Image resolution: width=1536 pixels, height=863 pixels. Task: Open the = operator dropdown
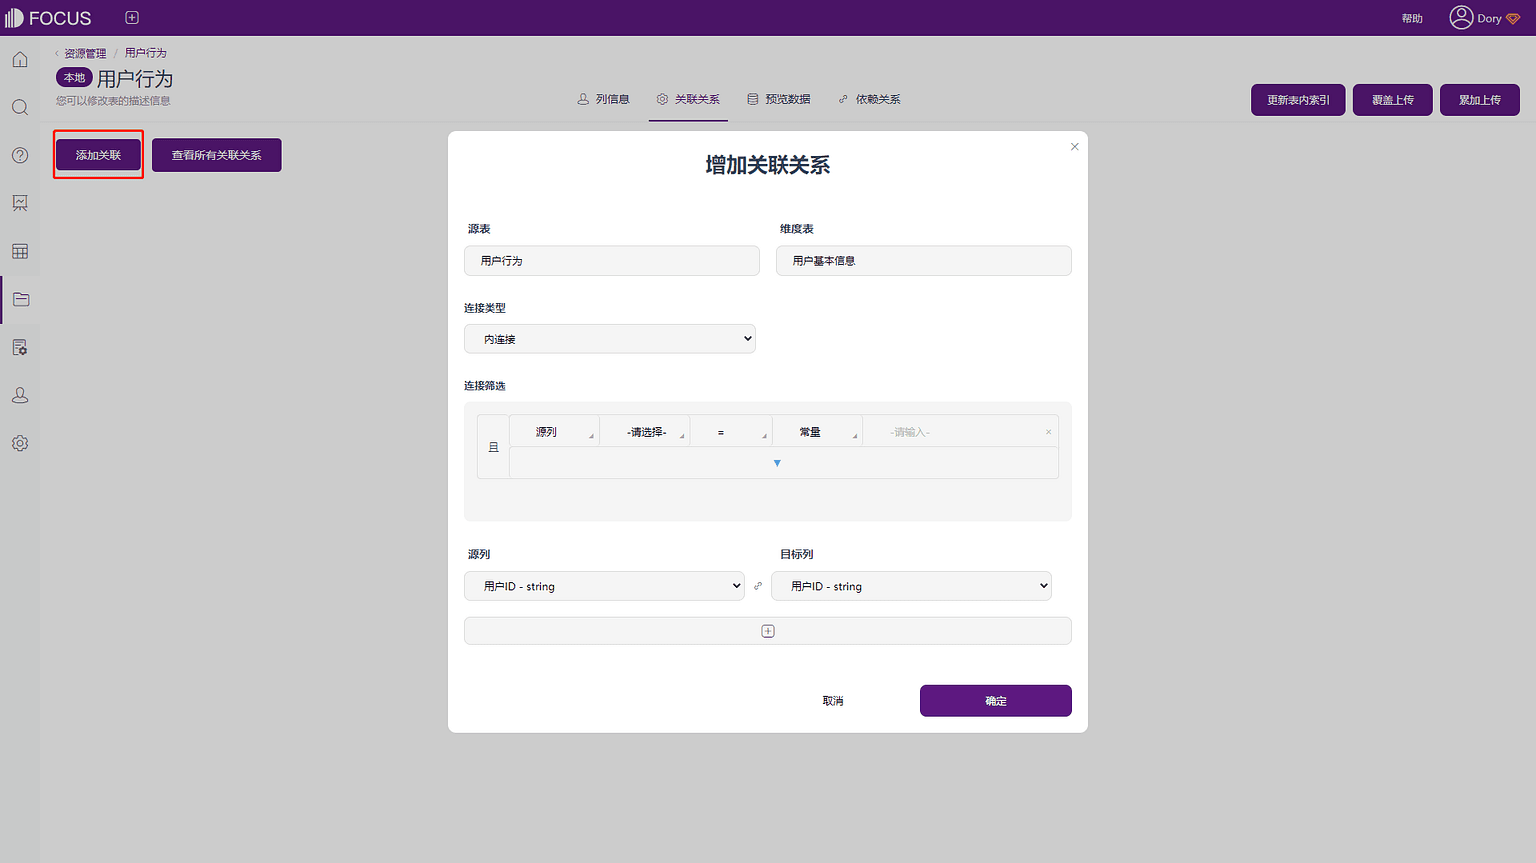(731, 432)
